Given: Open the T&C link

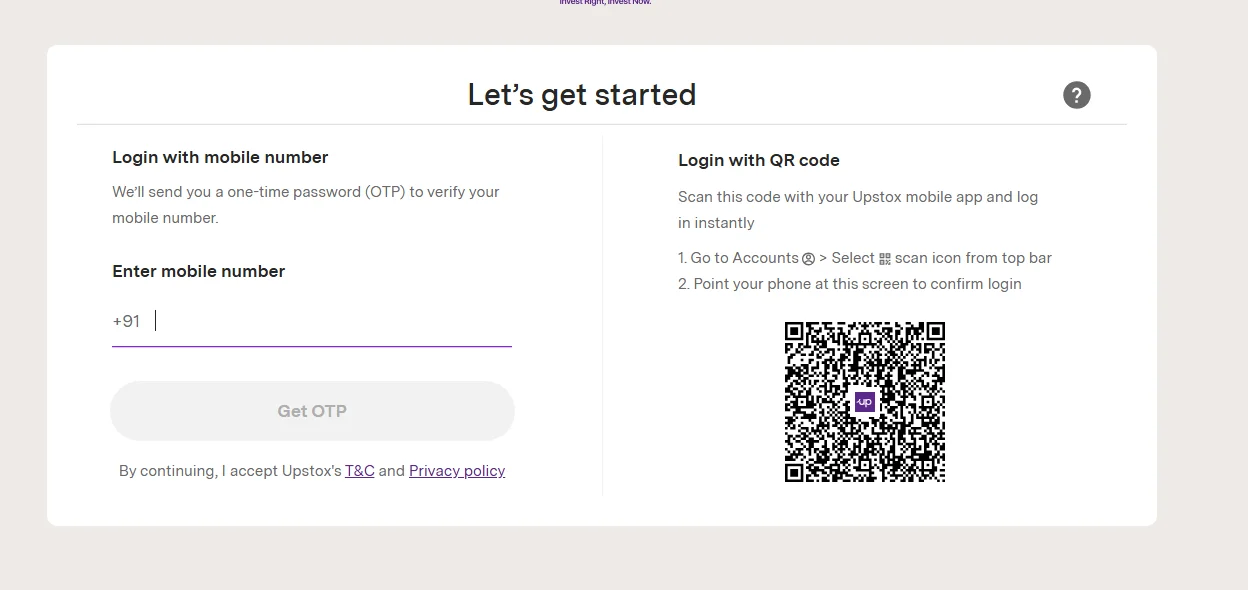Looking at the screenshot, I should point(359,471).
